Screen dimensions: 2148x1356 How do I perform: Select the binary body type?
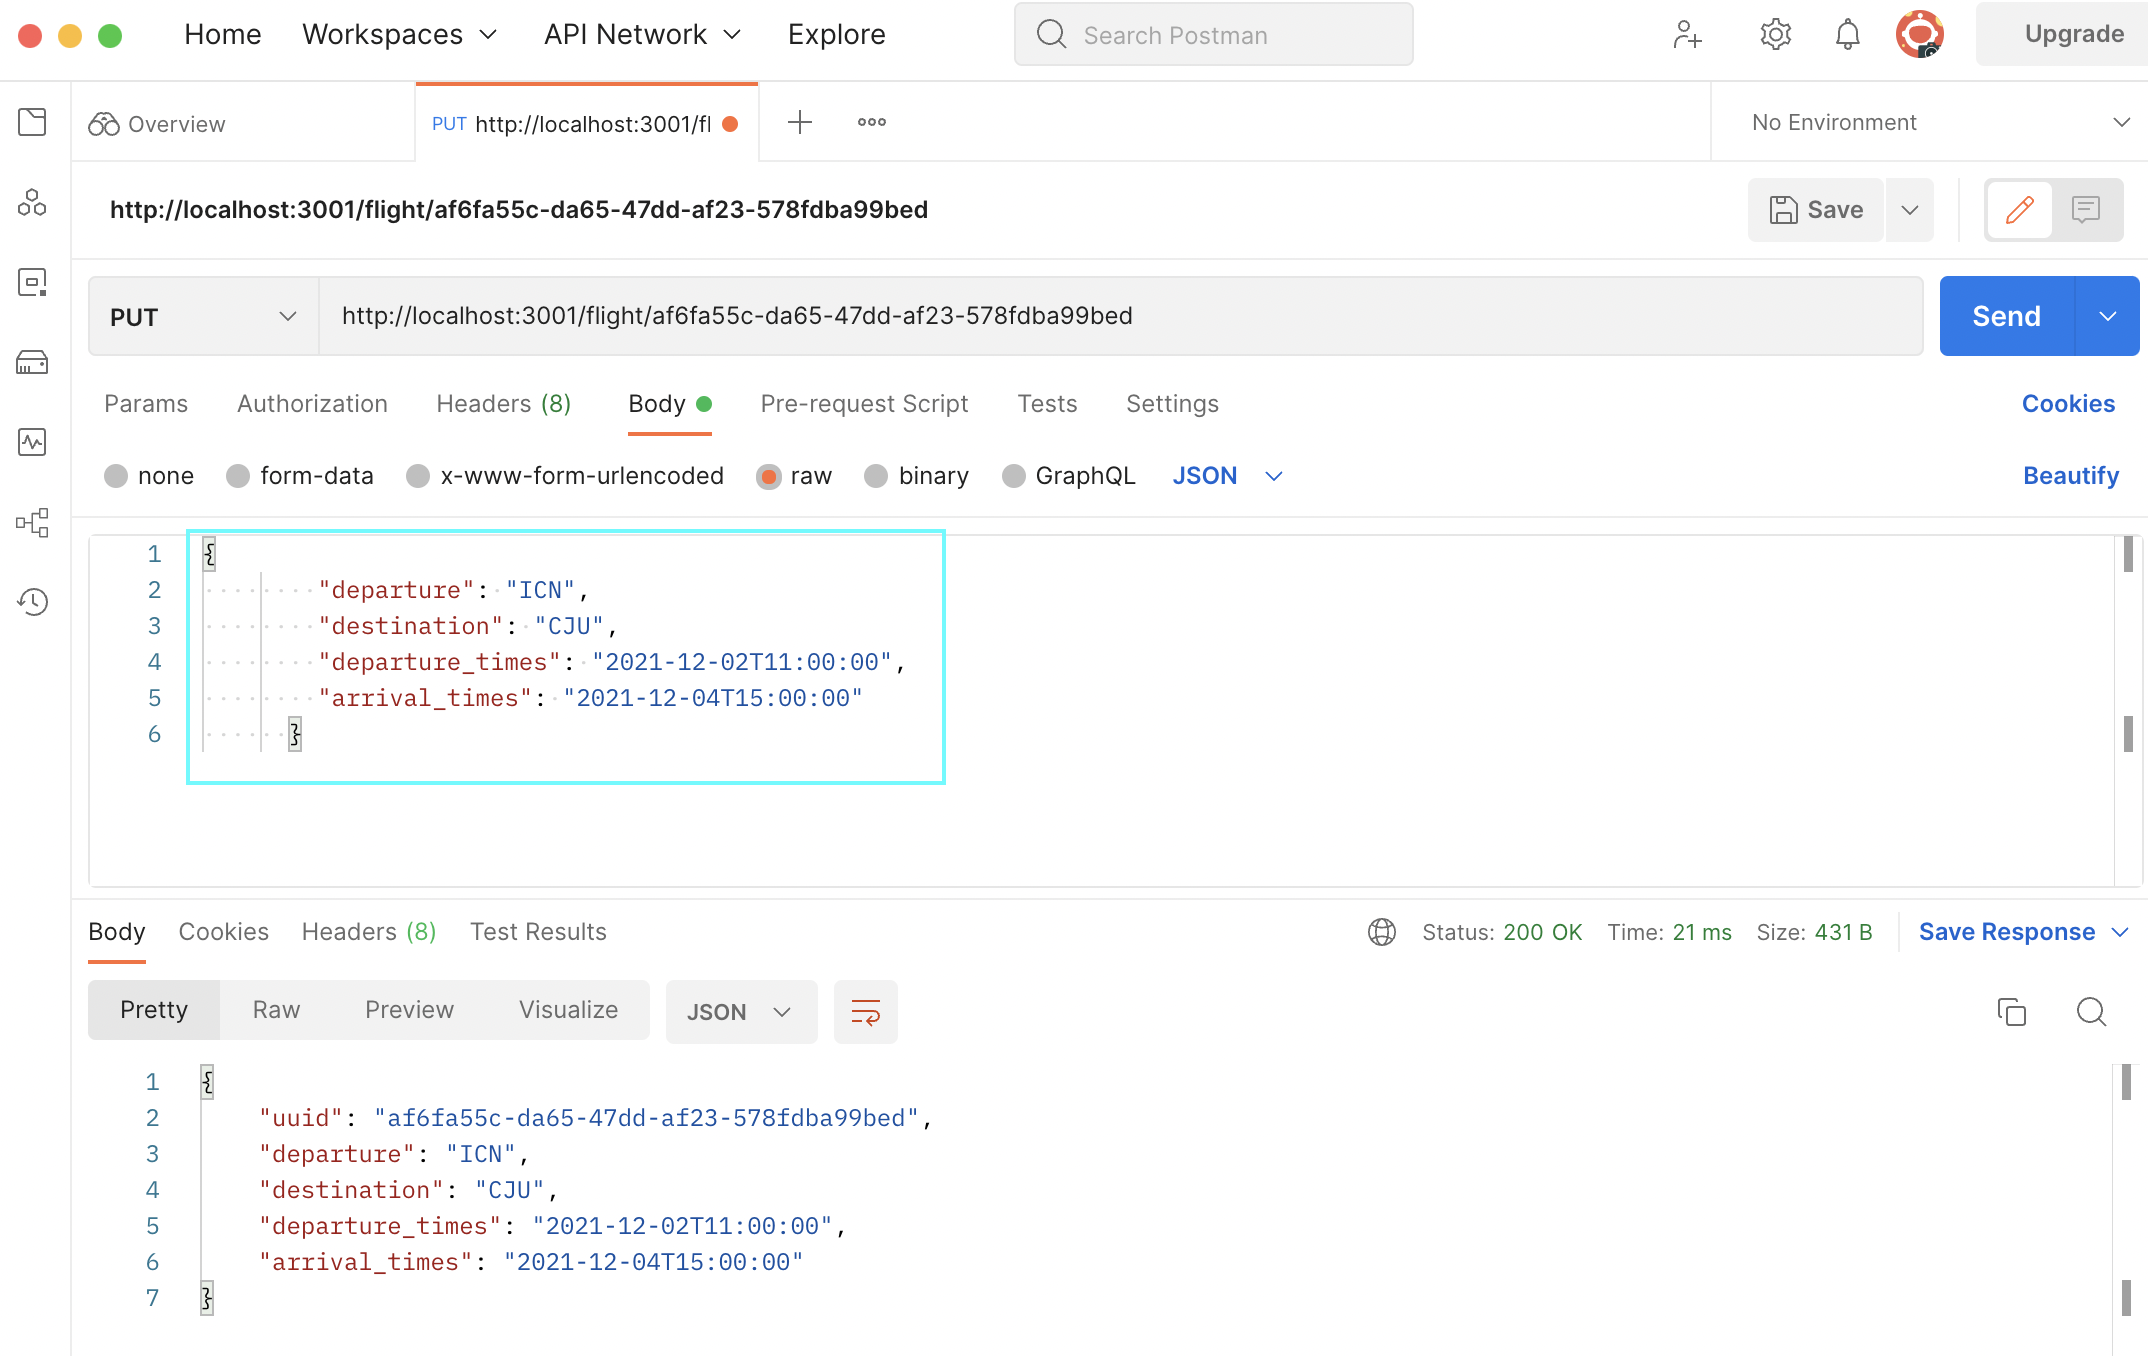pos(876,476)
